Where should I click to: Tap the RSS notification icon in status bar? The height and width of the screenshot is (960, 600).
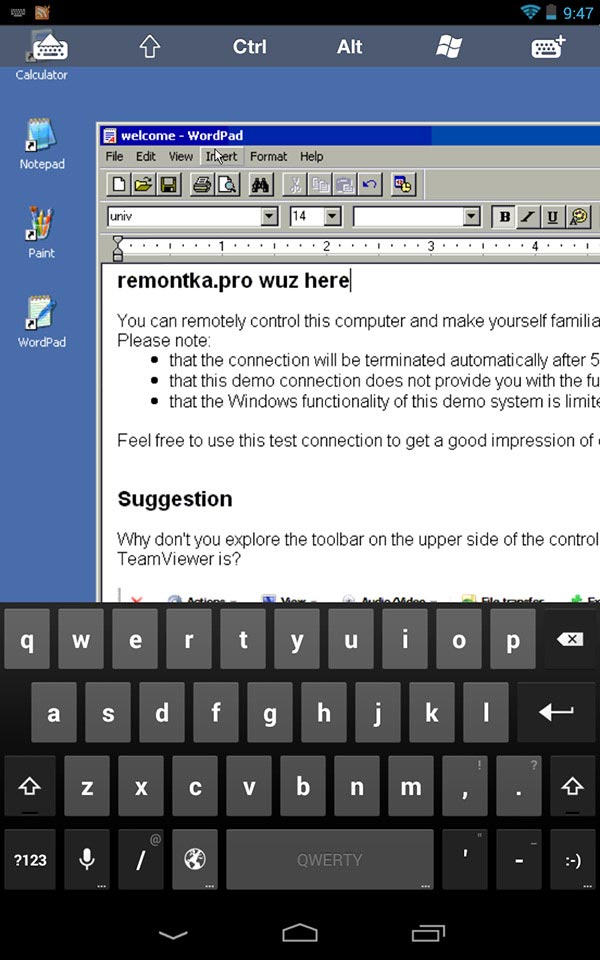pos(42,12)
